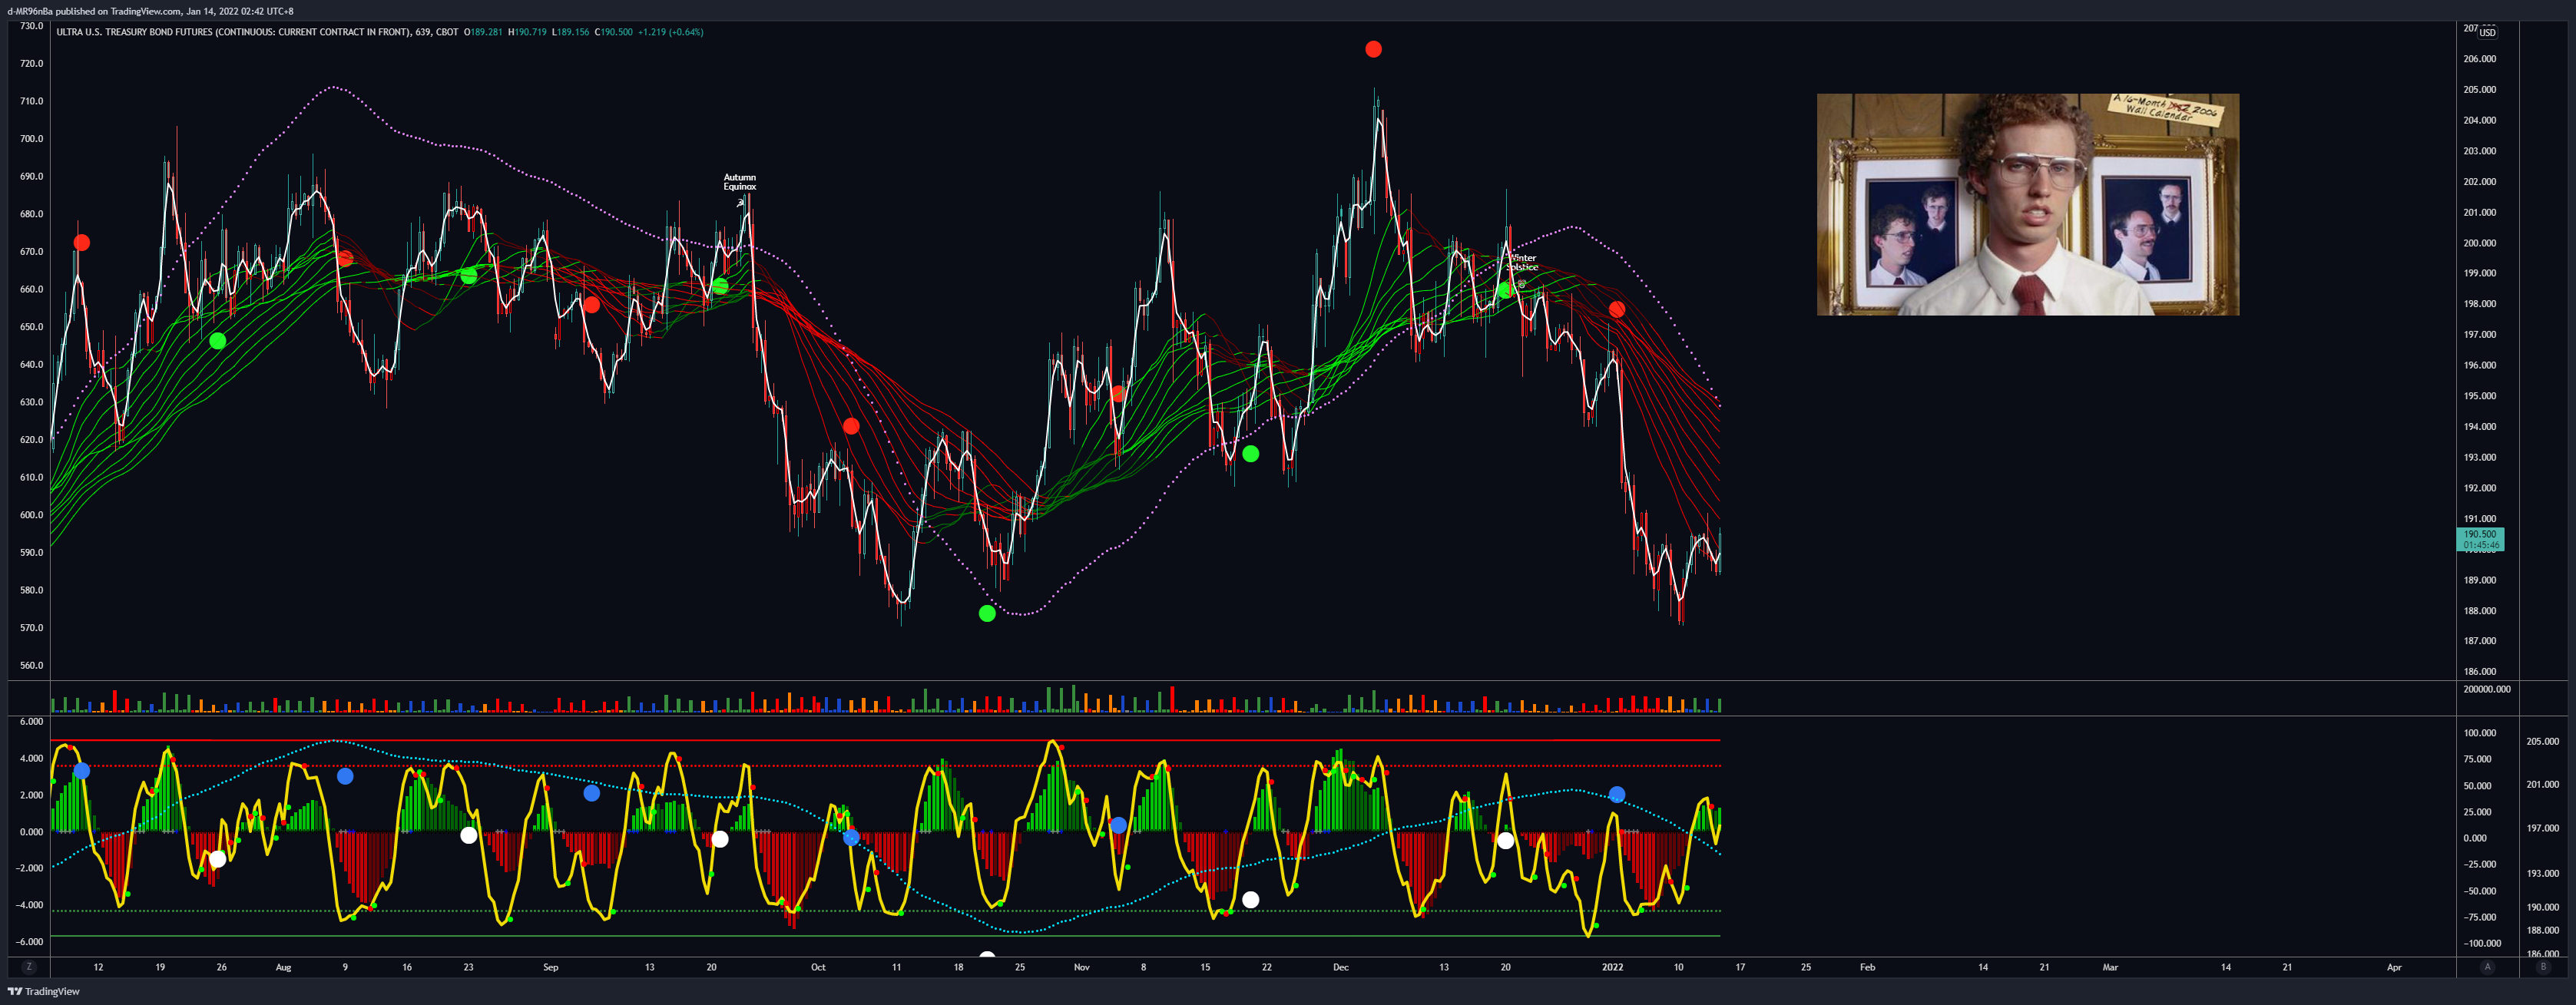The width and height of the screenshot is (2576, 1005).
Task: Click the 205.000 price level on right axis
Action: pos(2480,90)
